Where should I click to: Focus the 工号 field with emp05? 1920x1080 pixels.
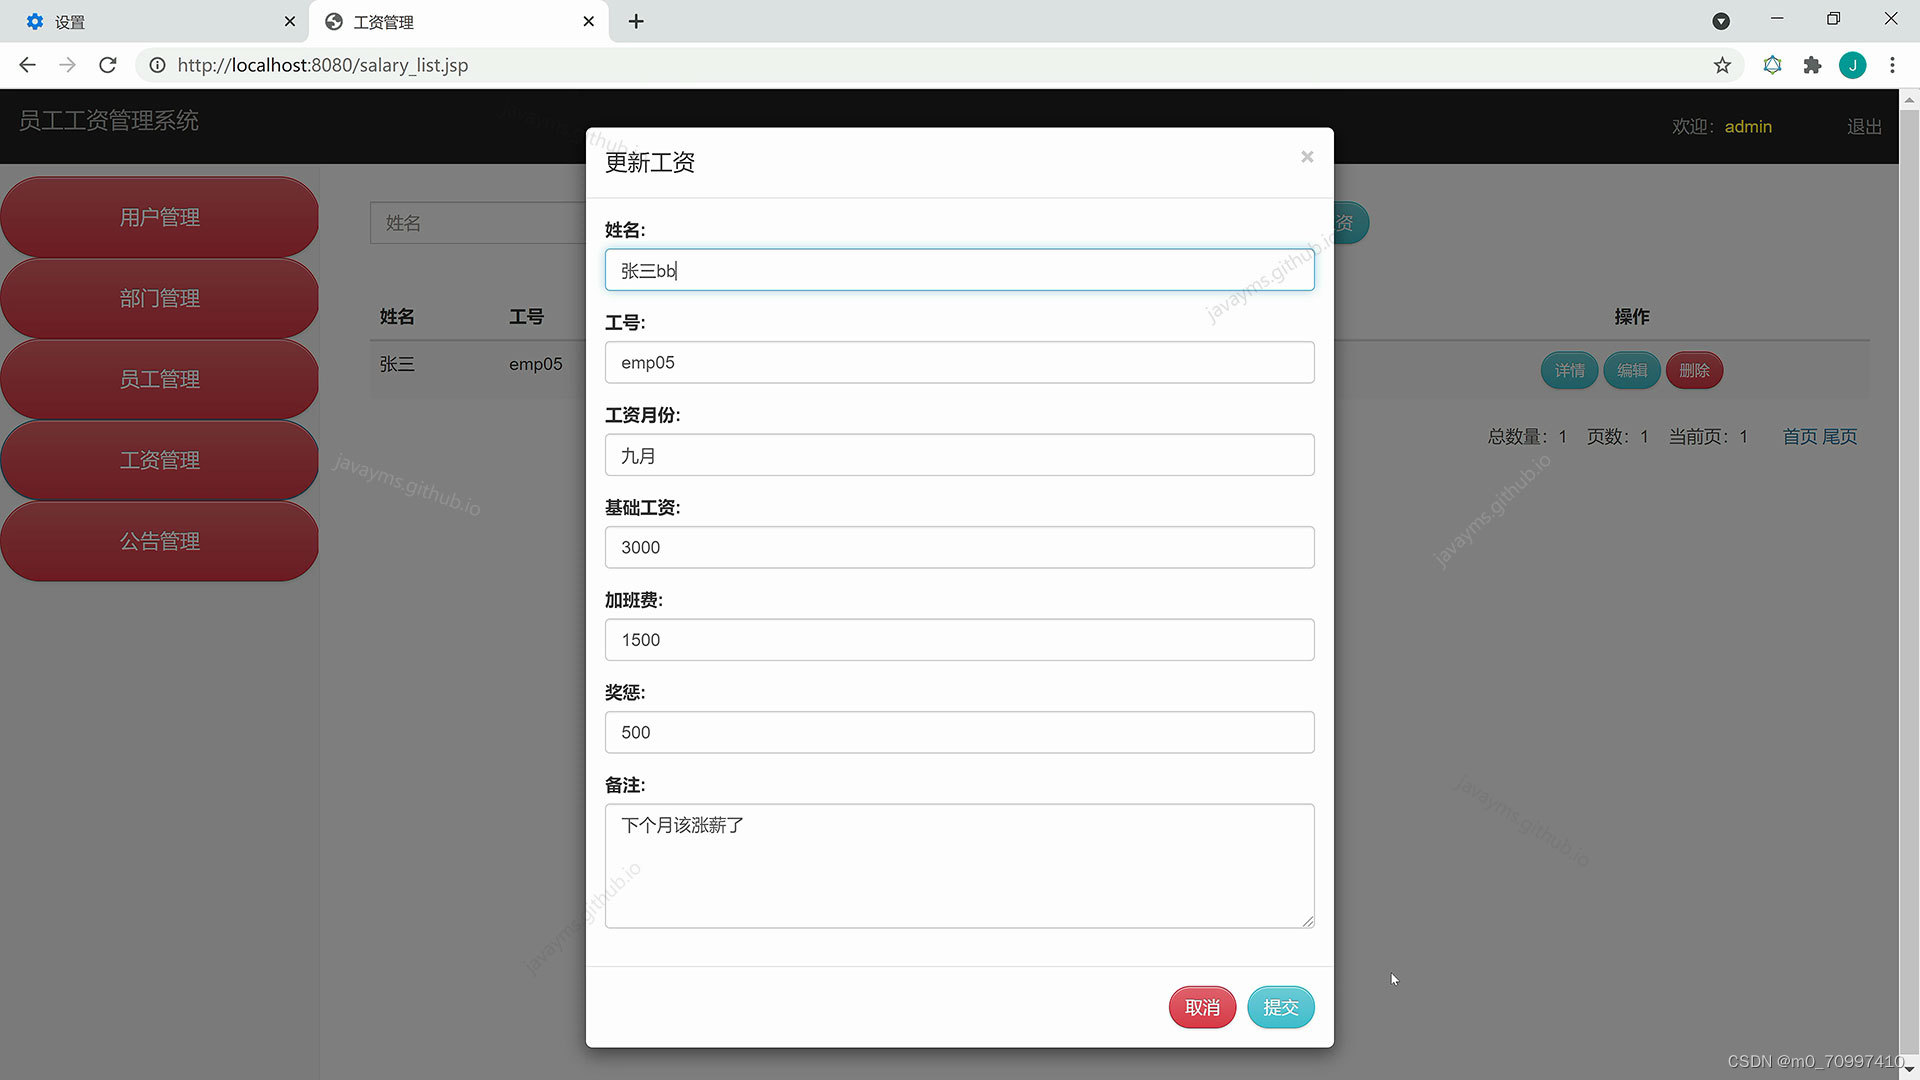point(959,362)
